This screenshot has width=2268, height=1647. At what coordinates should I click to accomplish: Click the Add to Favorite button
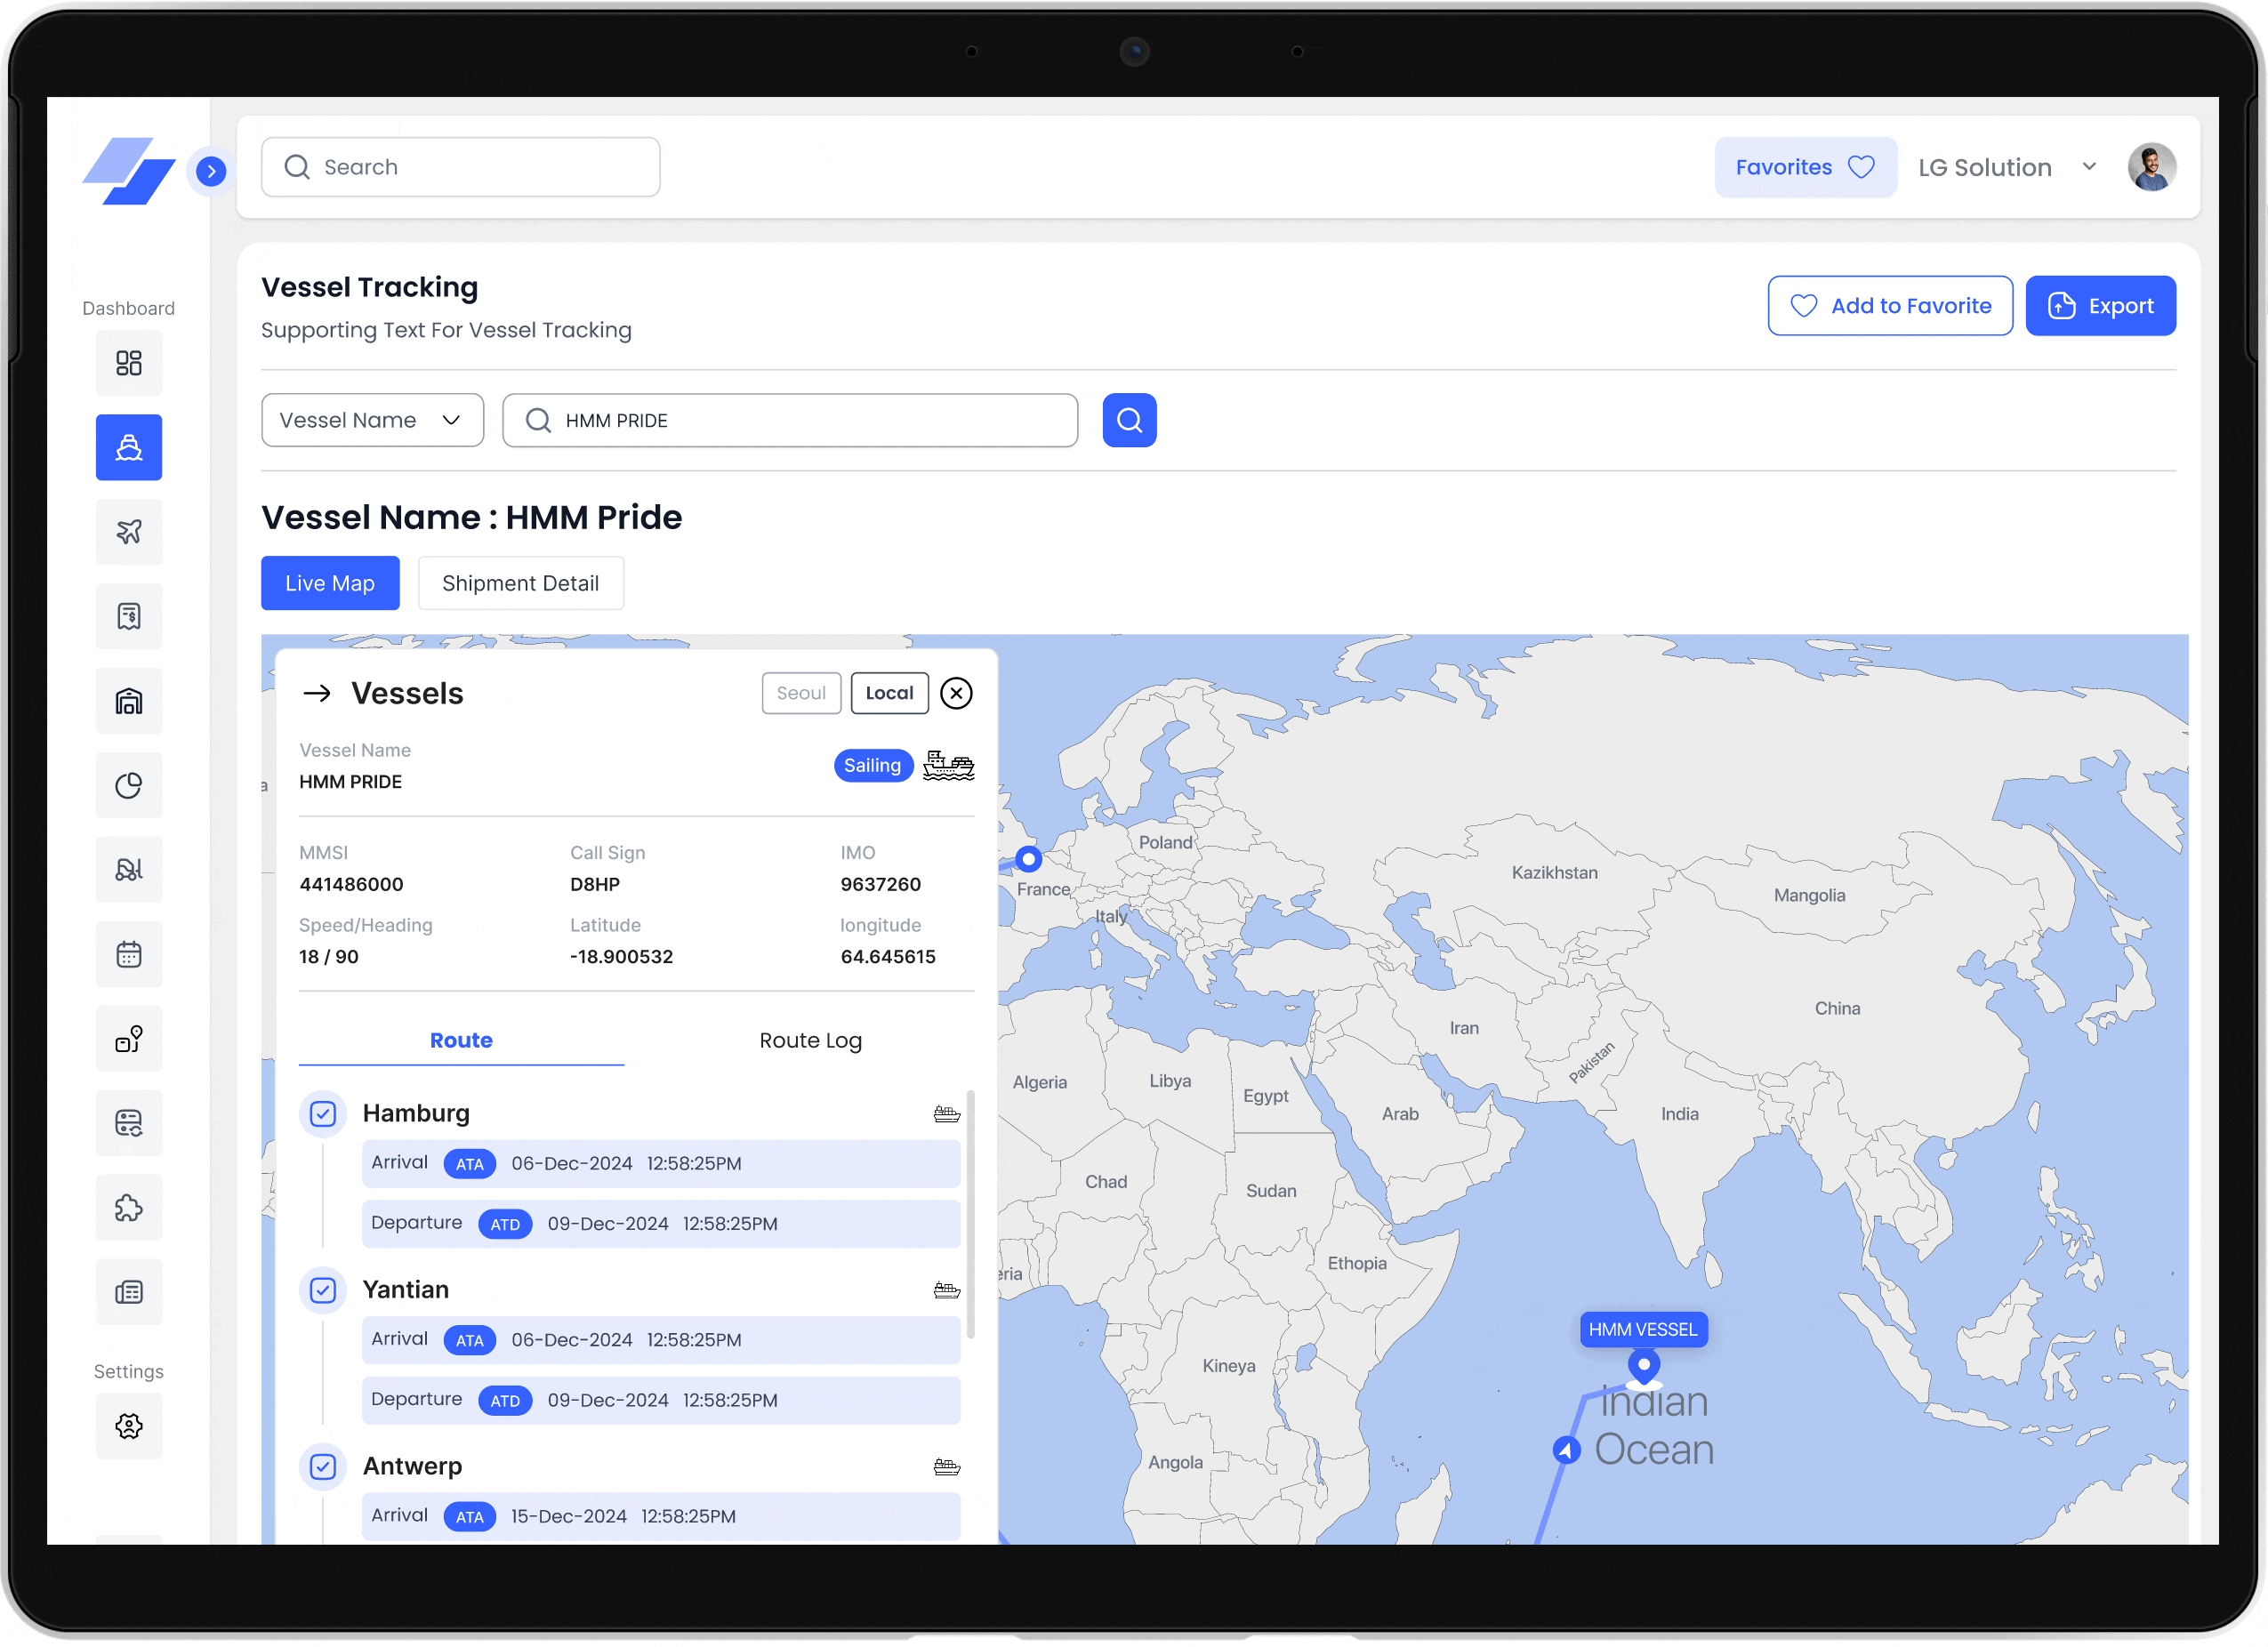click(x=1890, y=305)
